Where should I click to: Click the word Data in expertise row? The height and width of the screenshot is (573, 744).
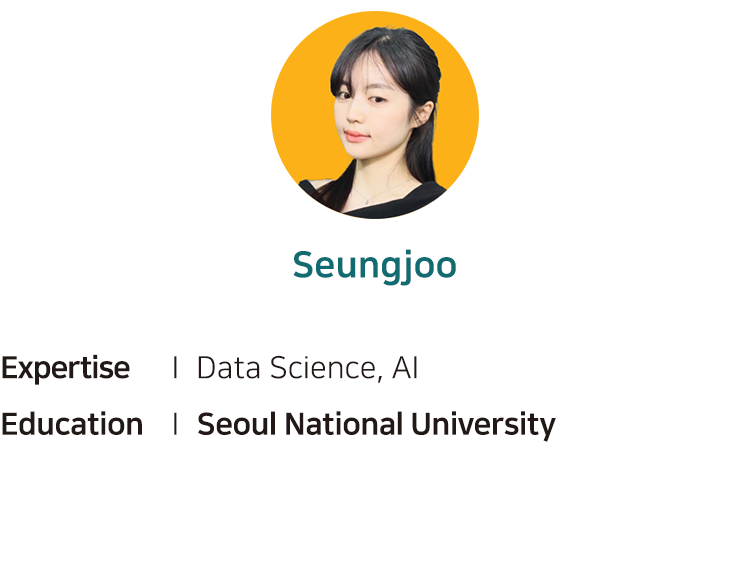click(x=229, y=368)
